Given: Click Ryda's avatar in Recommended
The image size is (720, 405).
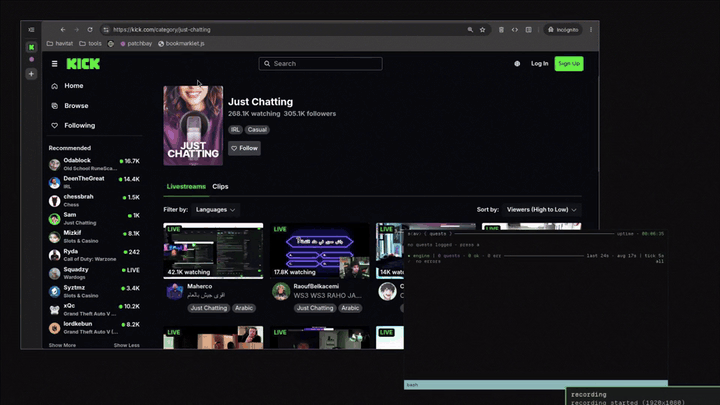Looking at the screenshot, I should click(55, 255).
